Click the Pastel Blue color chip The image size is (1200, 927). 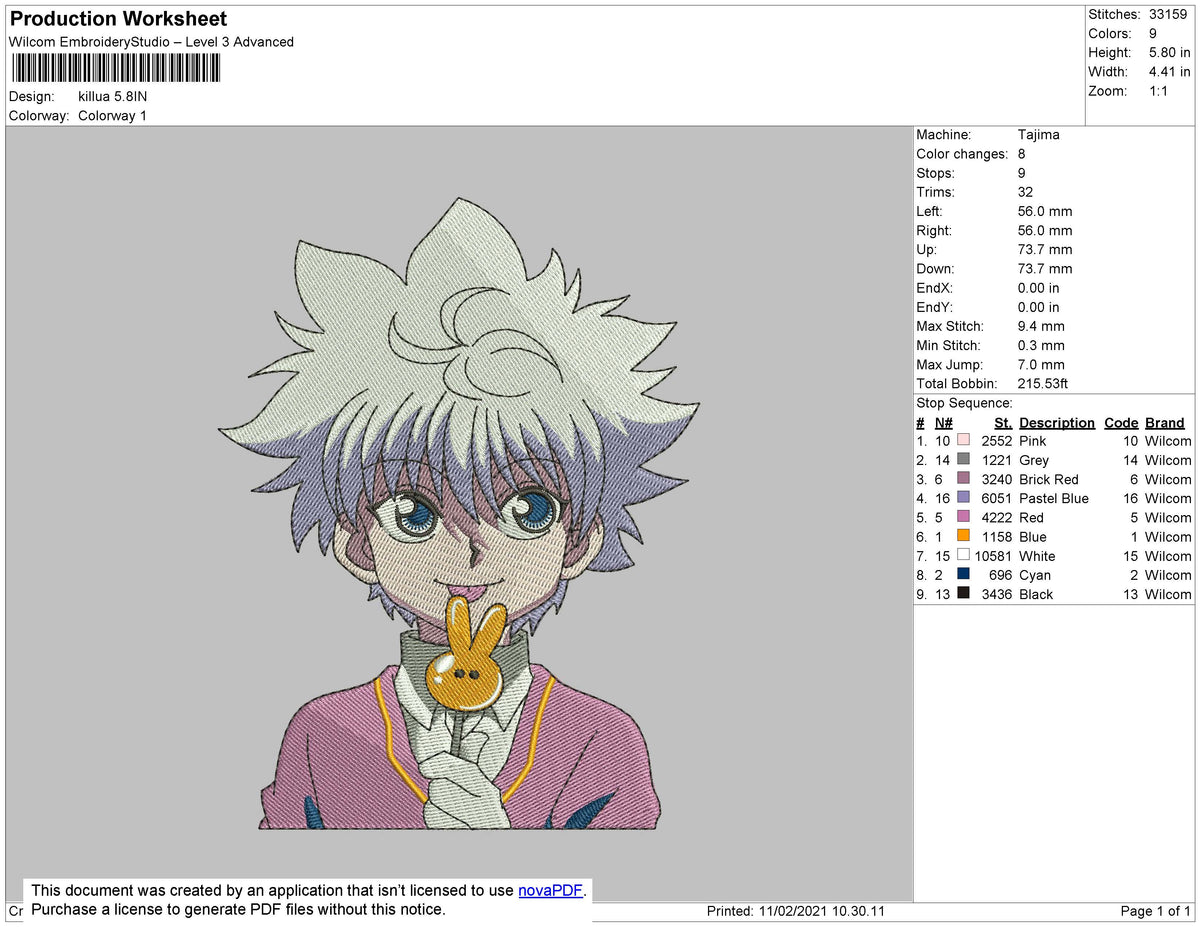pos(963,498)
